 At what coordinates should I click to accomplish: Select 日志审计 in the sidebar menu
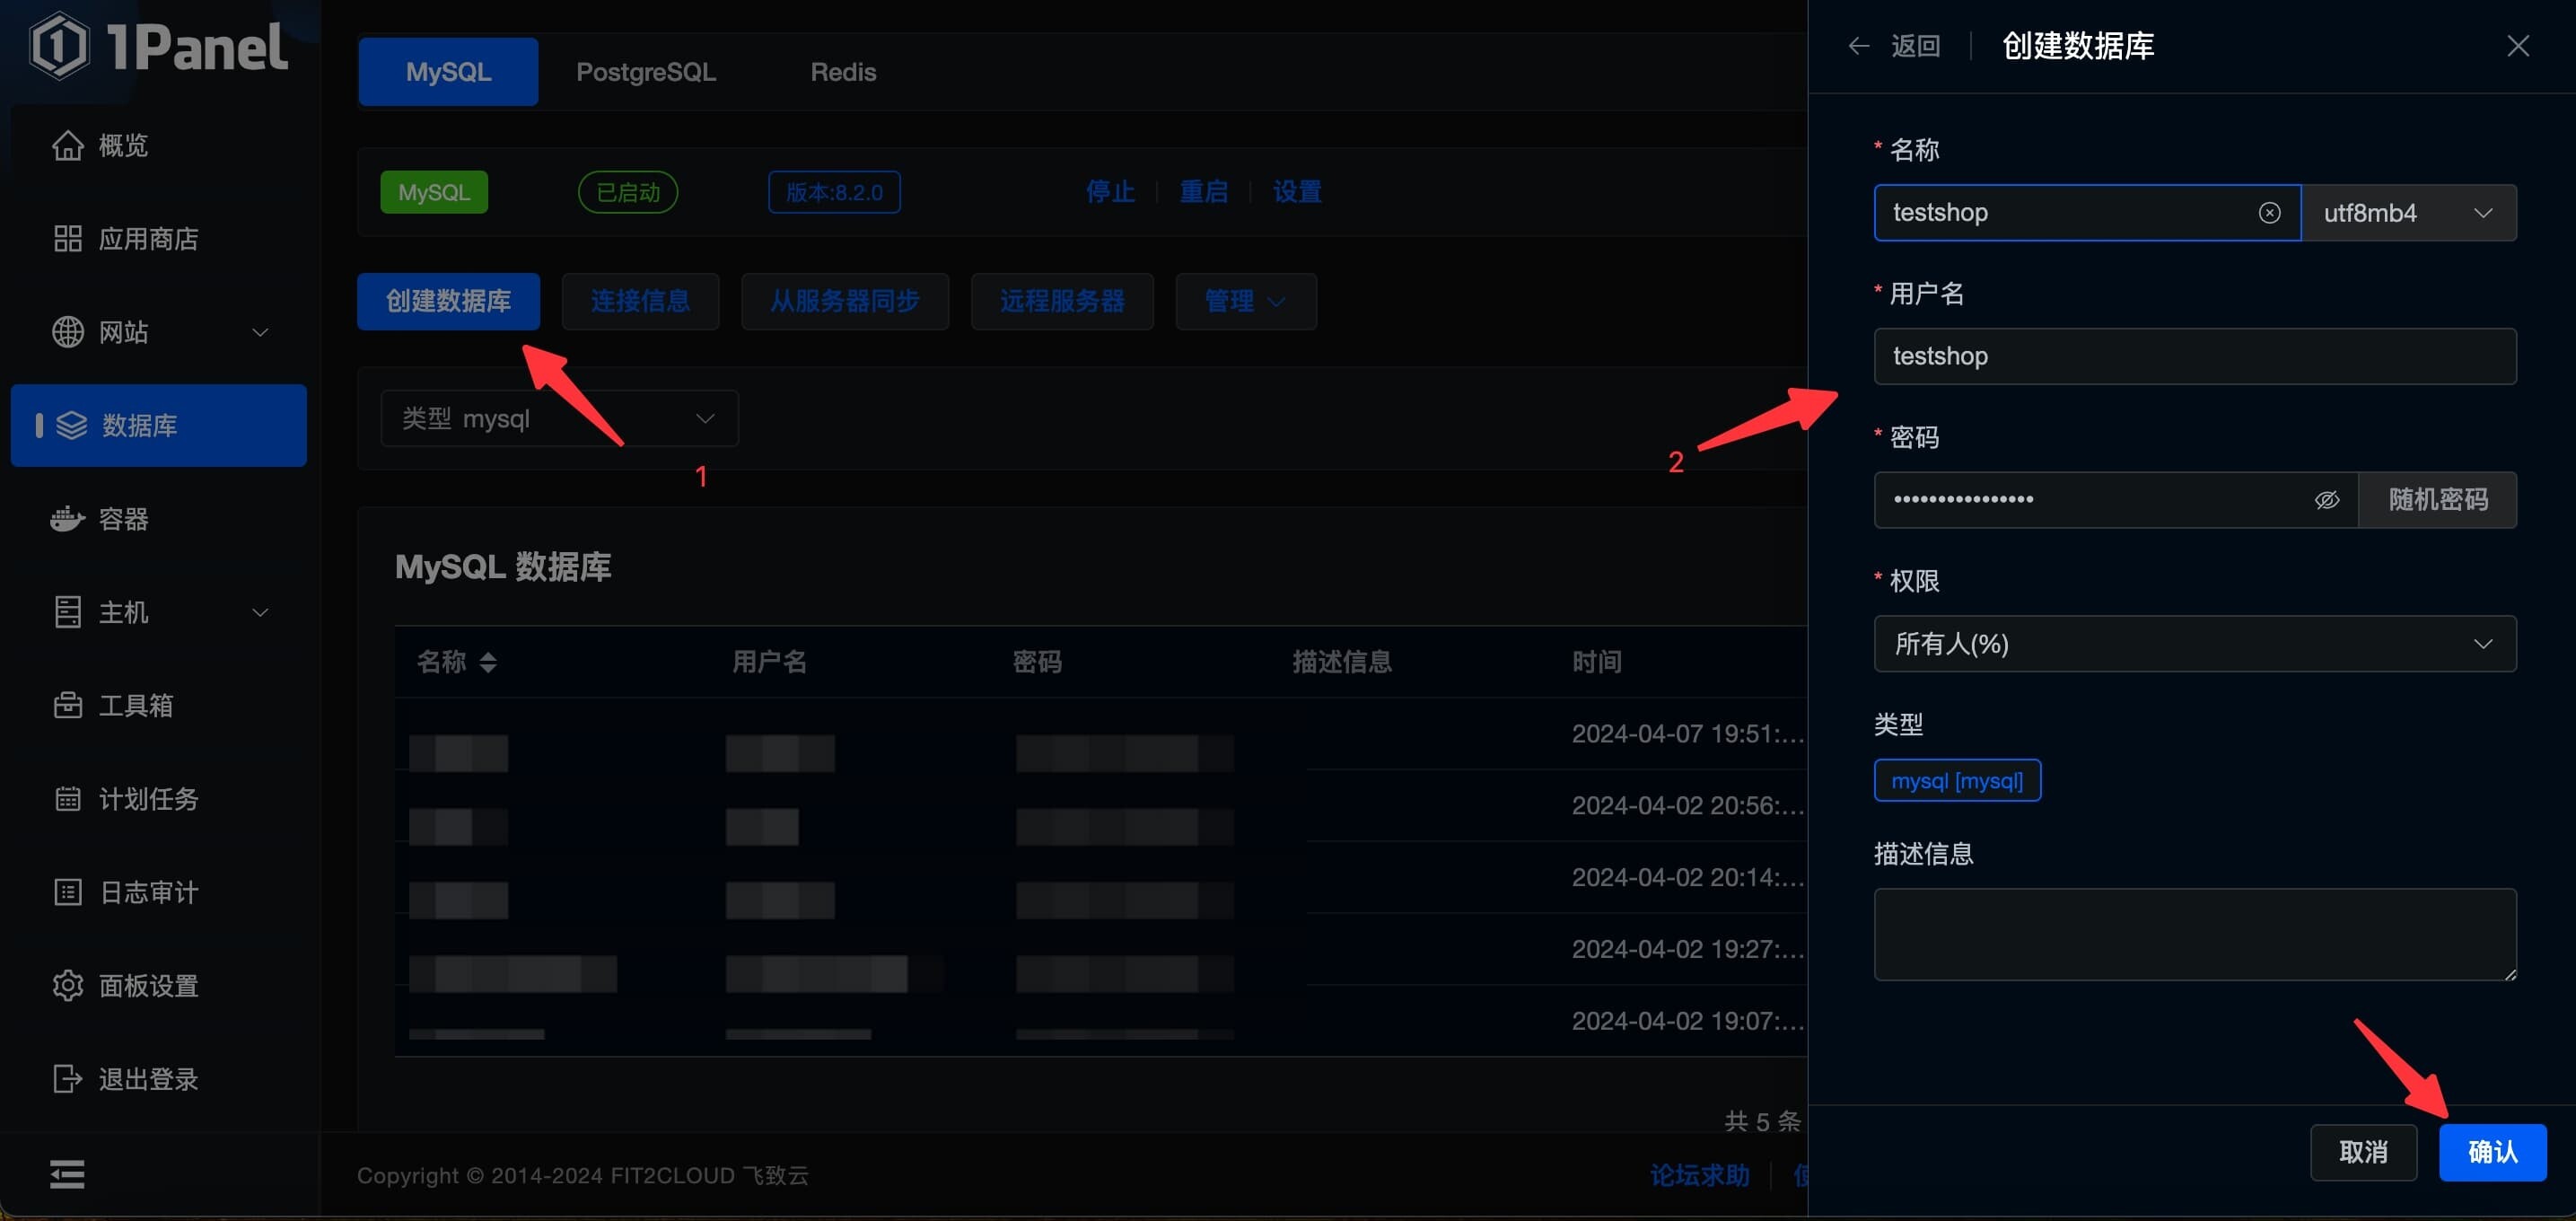point(158,892)
